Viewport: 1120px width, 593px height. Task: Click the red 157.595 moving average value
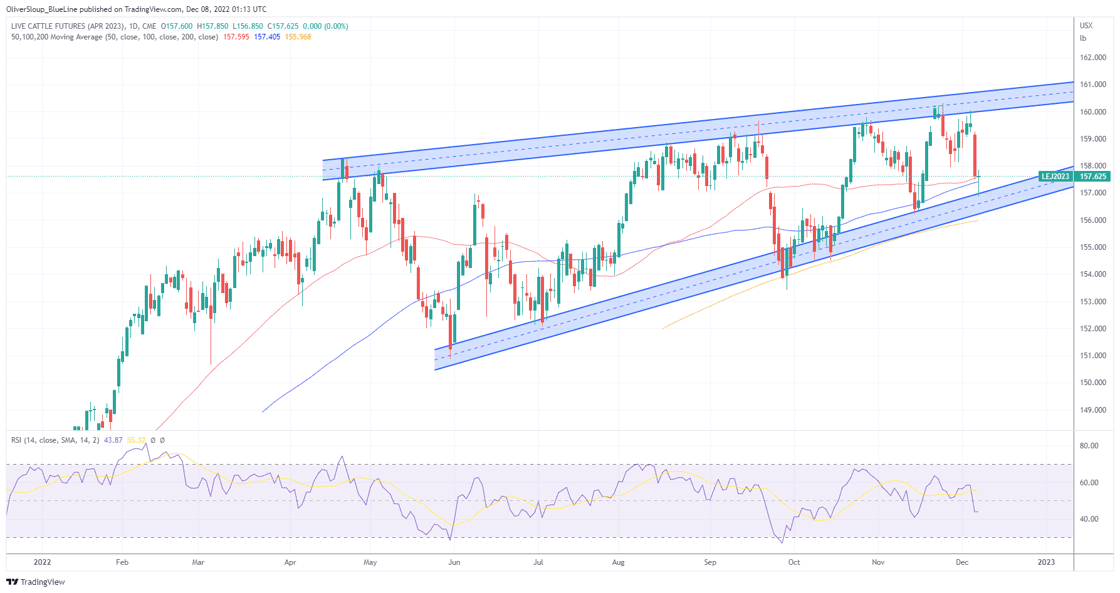click(x=236, y=36)
